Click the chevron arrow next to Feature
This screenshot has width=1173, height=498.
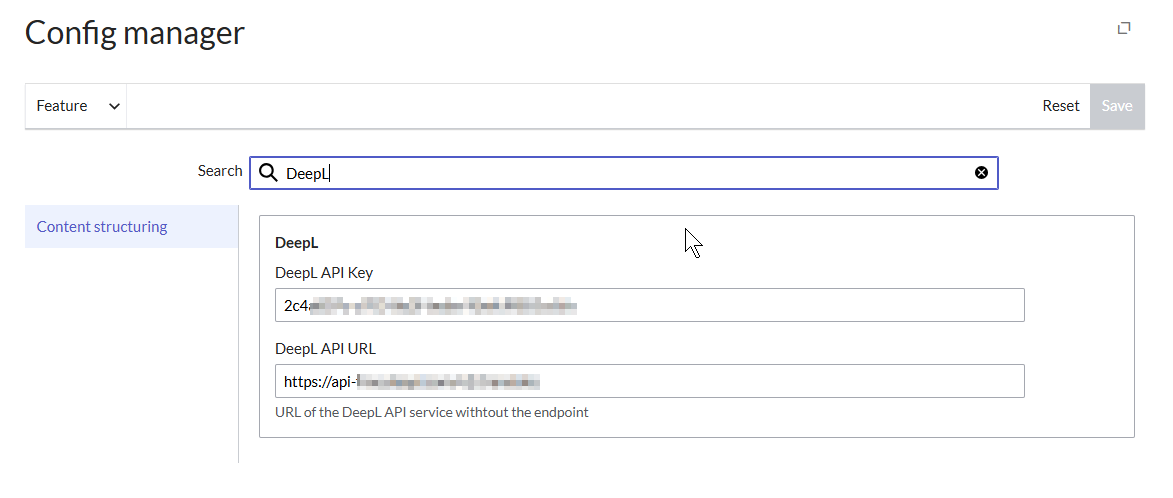tap(114, 106)
